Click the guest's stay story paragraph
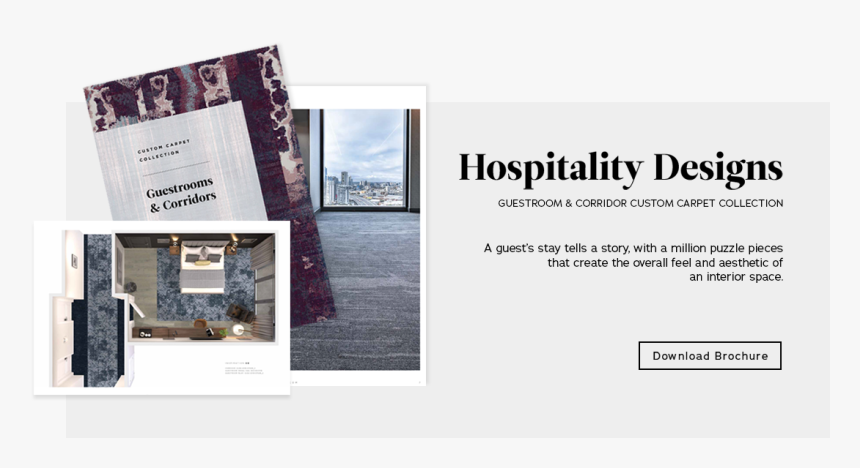This screenshot has width=860, height=468. pos(633,262)
